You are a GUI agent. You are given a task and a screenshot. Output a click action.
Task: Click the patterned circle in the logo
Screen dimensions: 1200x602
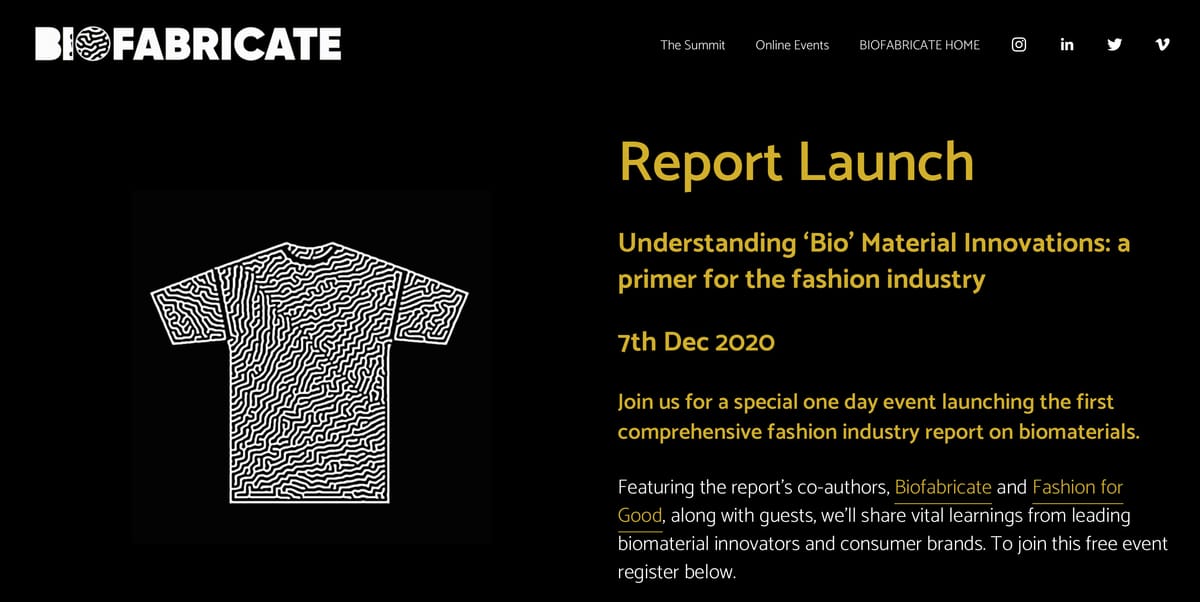pos(92,44)
